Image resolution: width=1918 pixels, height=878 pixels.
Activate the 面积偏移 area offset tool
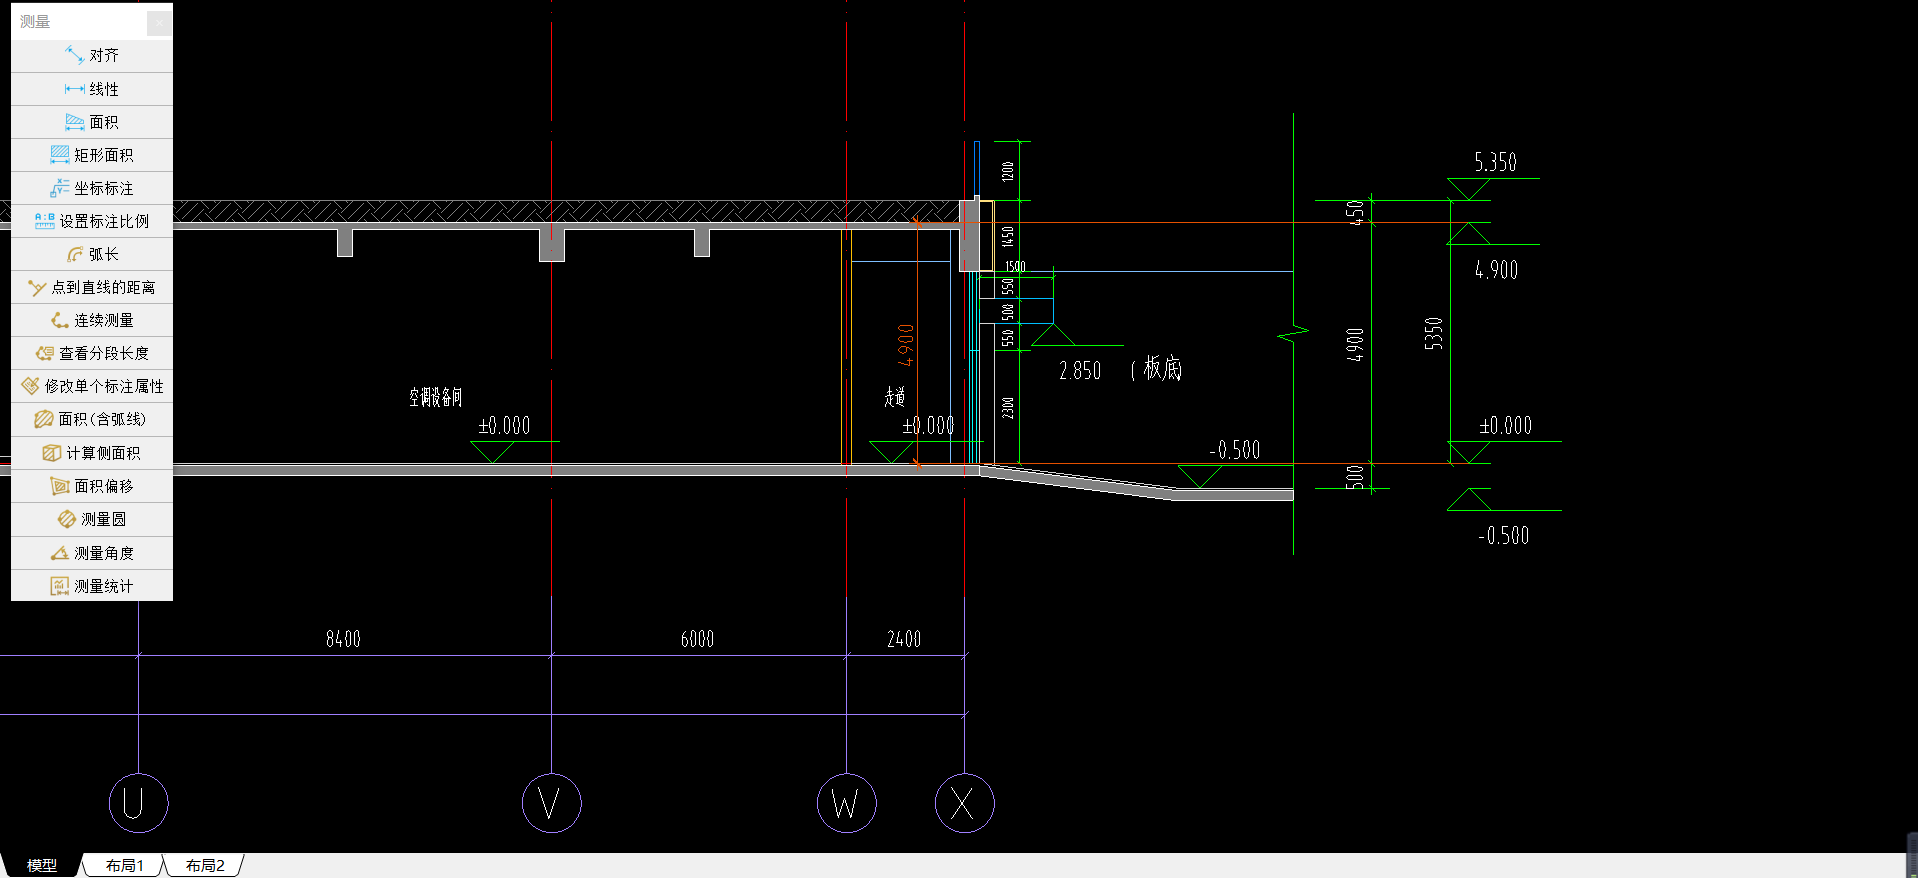coord(92,486)
